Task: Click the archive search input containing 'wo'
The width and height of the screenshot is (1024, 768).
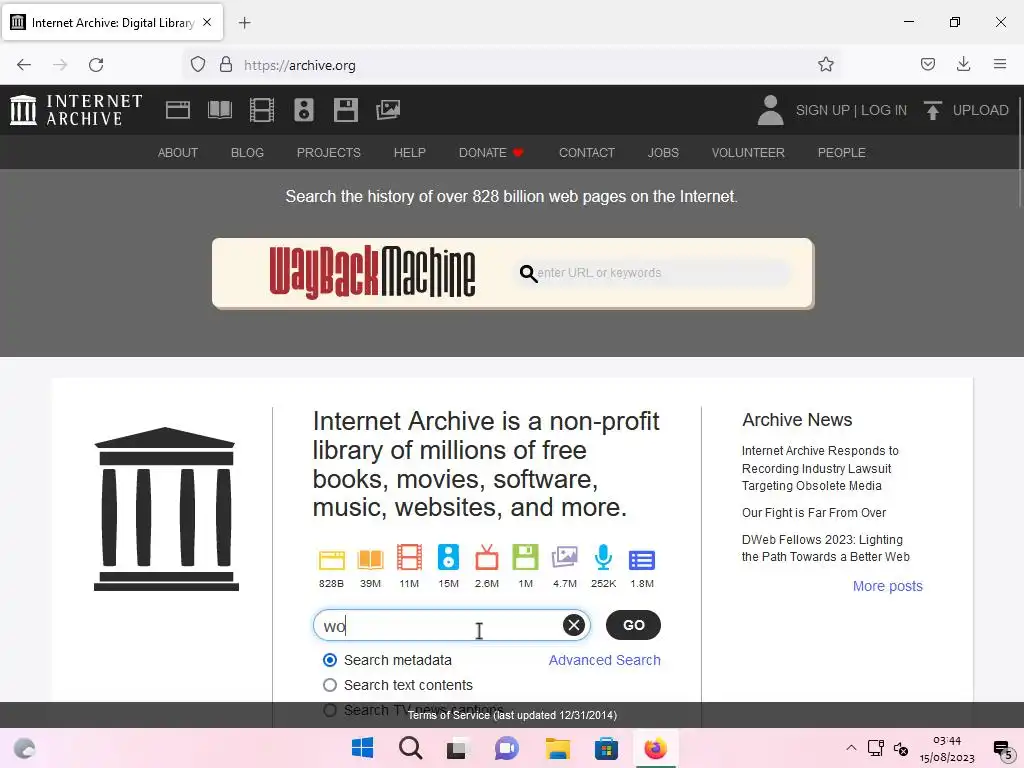Action: pyautogui.click(x=452, y=626)
